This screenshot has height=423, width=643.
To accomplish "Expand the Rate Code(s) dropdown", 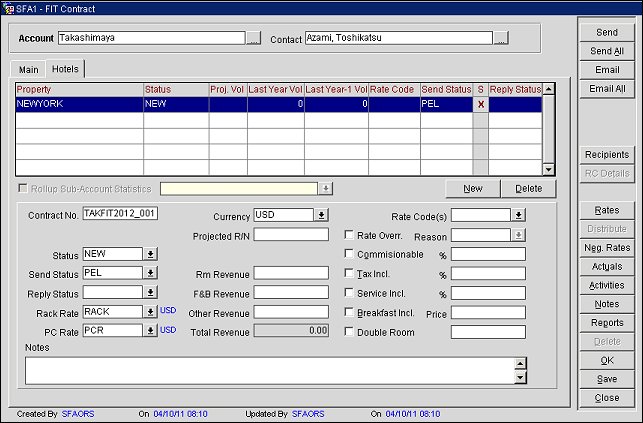I will [x=518, y=215].
